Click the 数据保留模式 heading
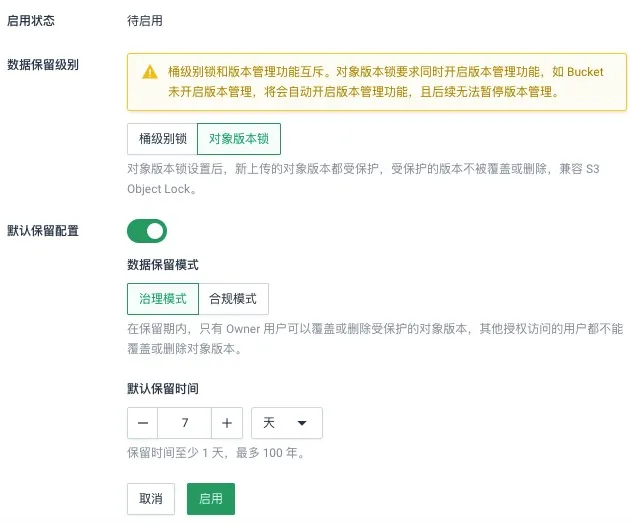The image size is (630, 524). (x=162, y=265)
